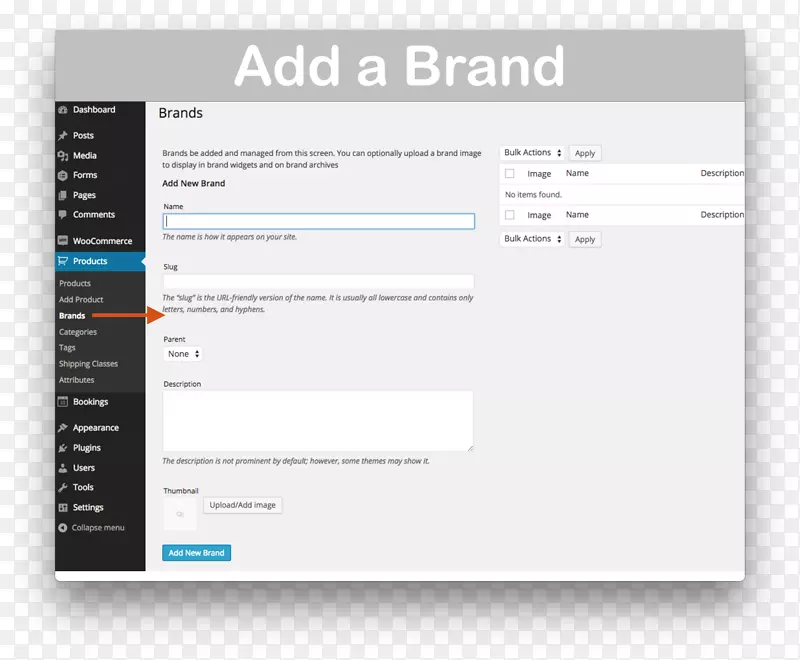Click the top Apply button

tap(585, 153)
